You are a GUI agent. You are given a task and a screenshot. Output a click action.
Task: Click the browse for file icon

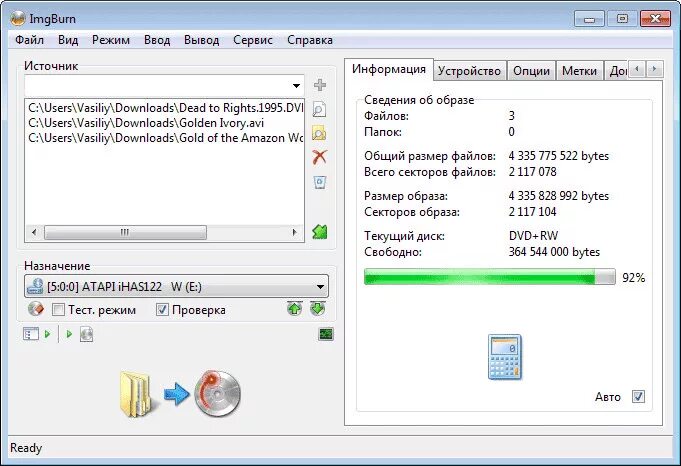(x=319, y=109)
